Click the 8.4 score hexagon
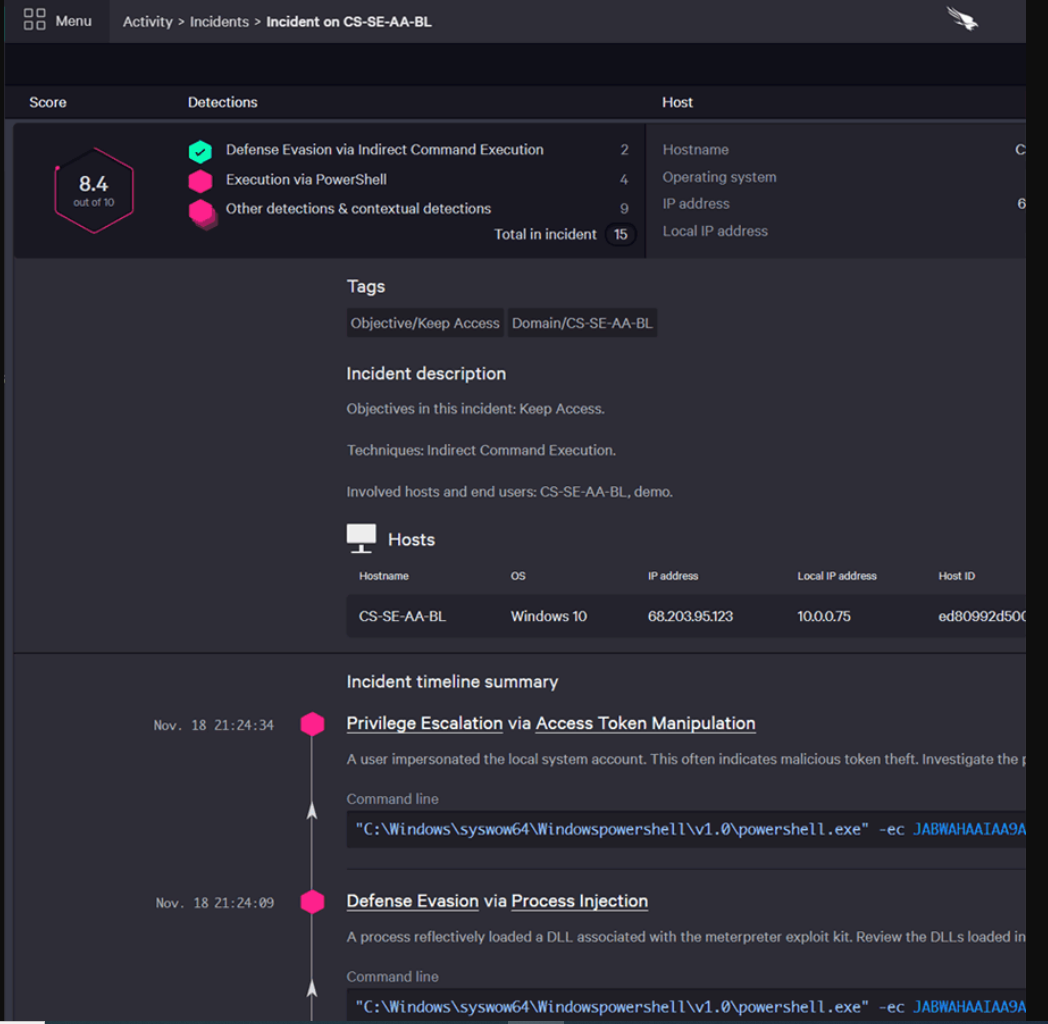The image size is (1048, 1024). pos(93,190)
